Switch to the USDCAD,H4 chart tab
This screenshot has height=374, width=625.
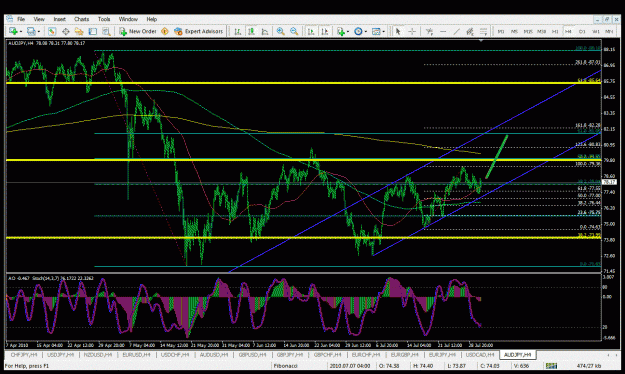(480, 354)
